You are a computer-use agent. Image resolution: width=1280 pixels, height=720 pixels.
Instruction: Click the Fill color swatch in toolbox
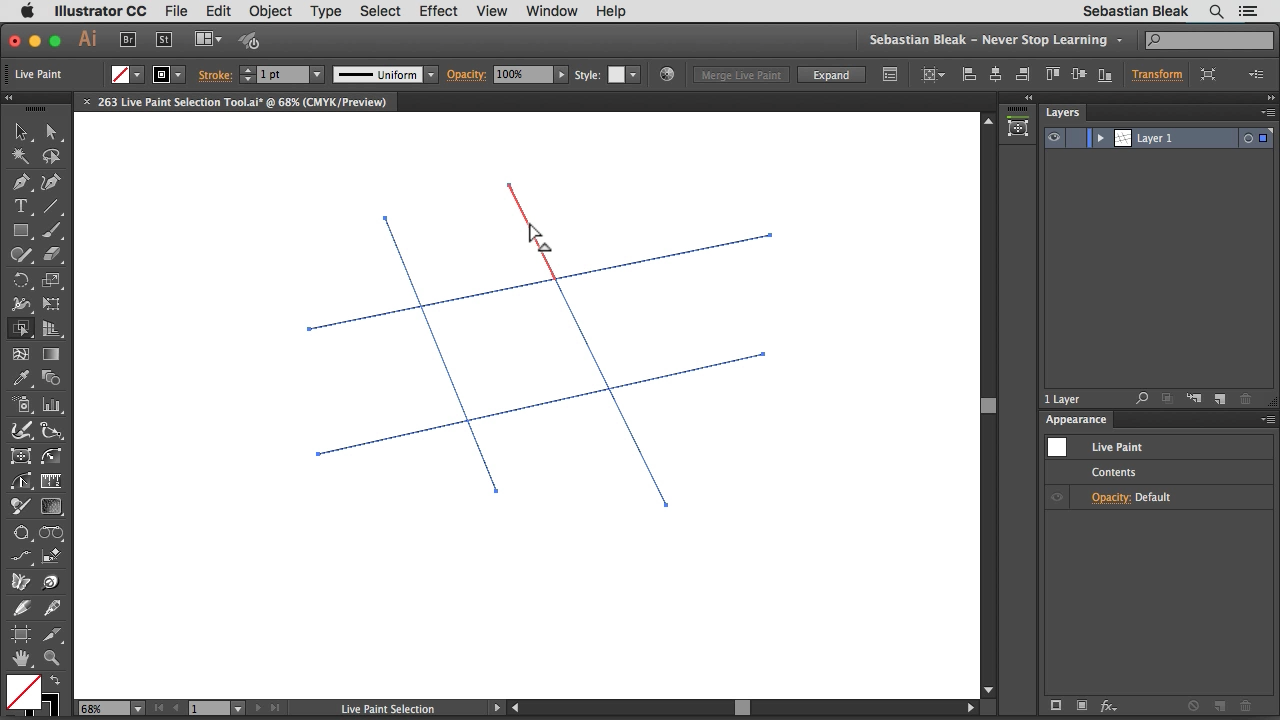[23, 691]
